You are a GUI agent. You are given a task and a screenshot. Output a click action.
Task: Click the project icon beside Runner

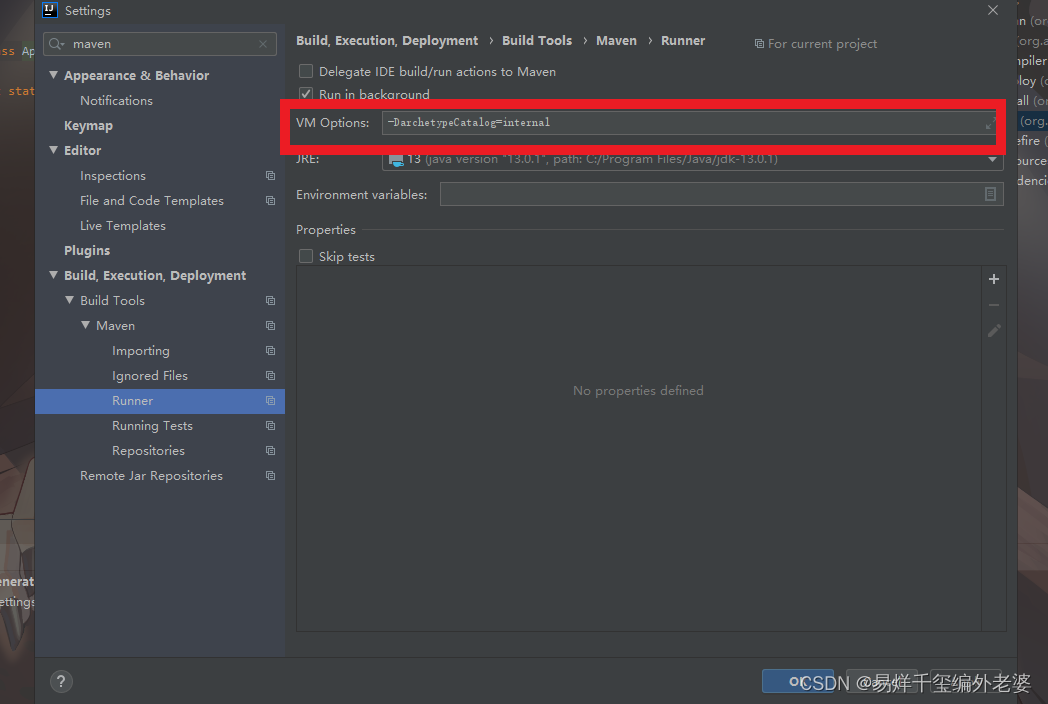click(x=271, y=400)
